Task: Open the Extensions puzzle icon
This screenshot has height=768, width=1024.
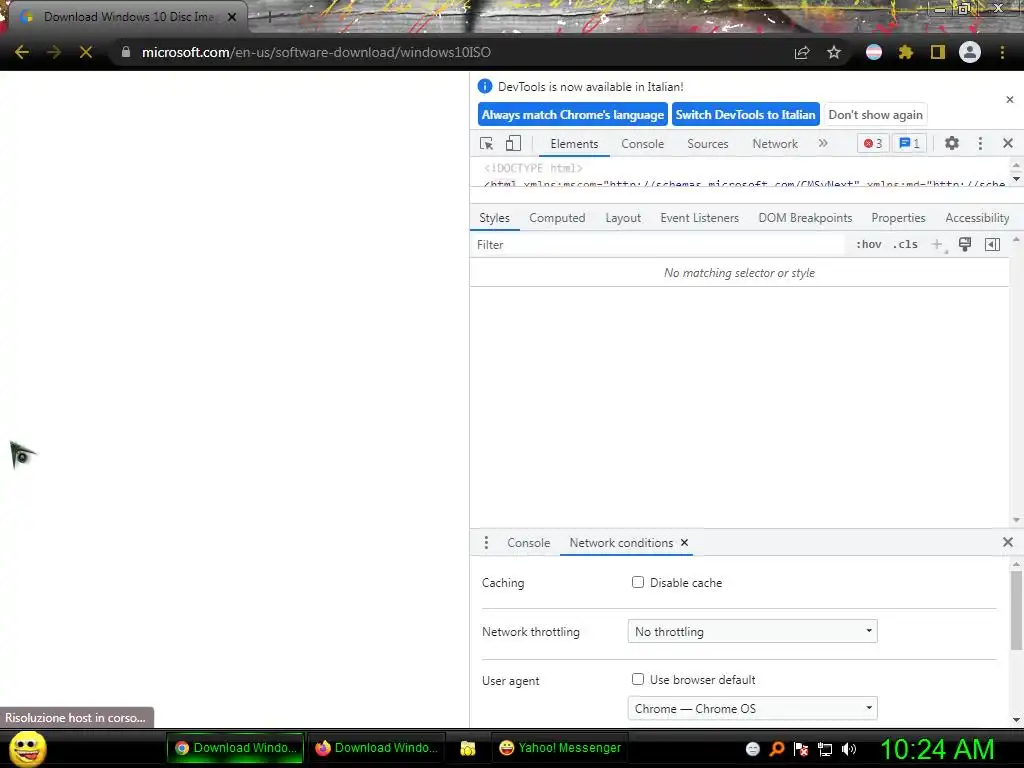Action: pos(906,52)
